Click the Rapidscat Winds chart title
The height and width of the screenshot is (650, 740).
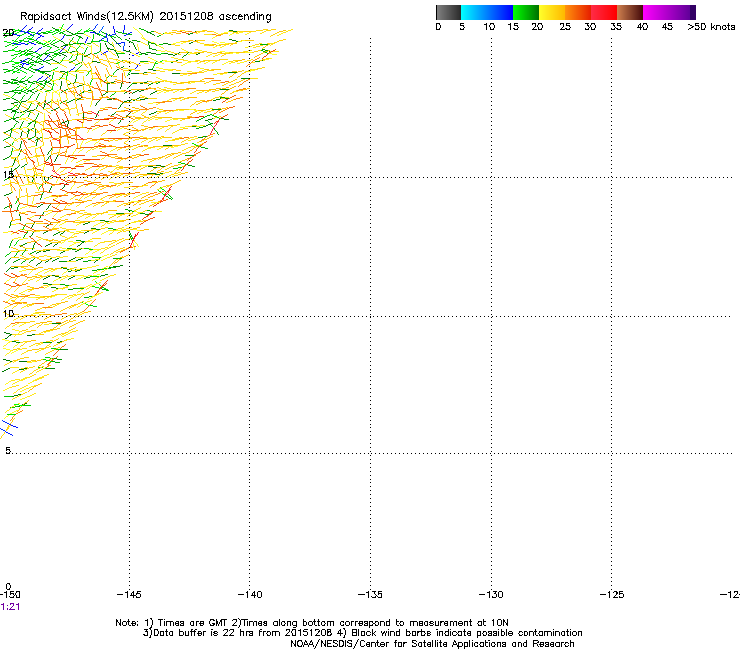point(146,17)
